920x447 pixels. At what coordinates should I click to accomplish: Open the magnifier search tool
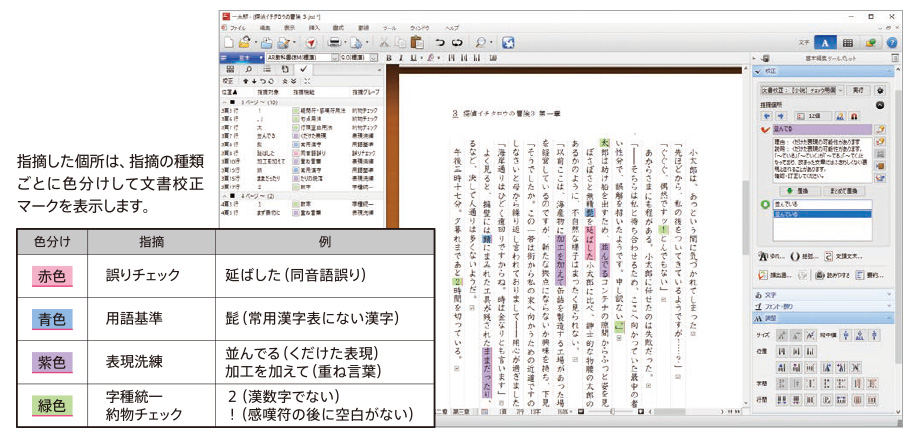(481, 43)
